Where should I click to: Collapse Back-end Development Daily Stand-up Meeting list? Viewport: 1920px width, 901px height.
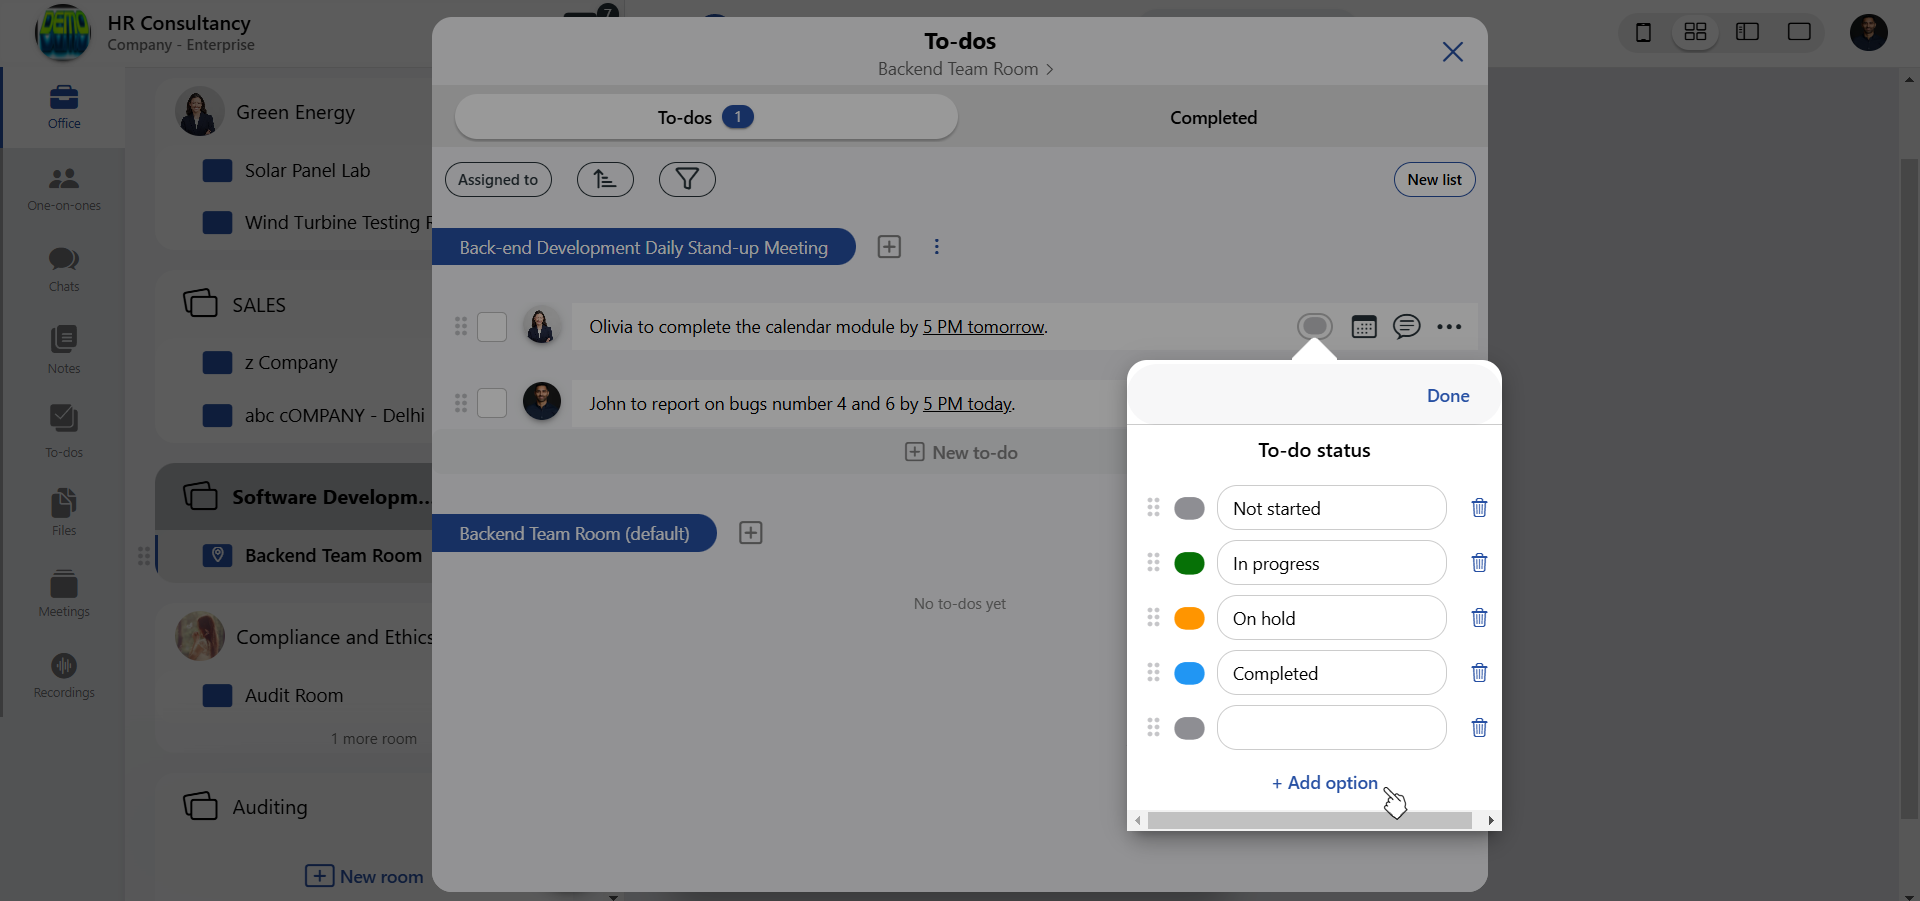coord(644,247)
